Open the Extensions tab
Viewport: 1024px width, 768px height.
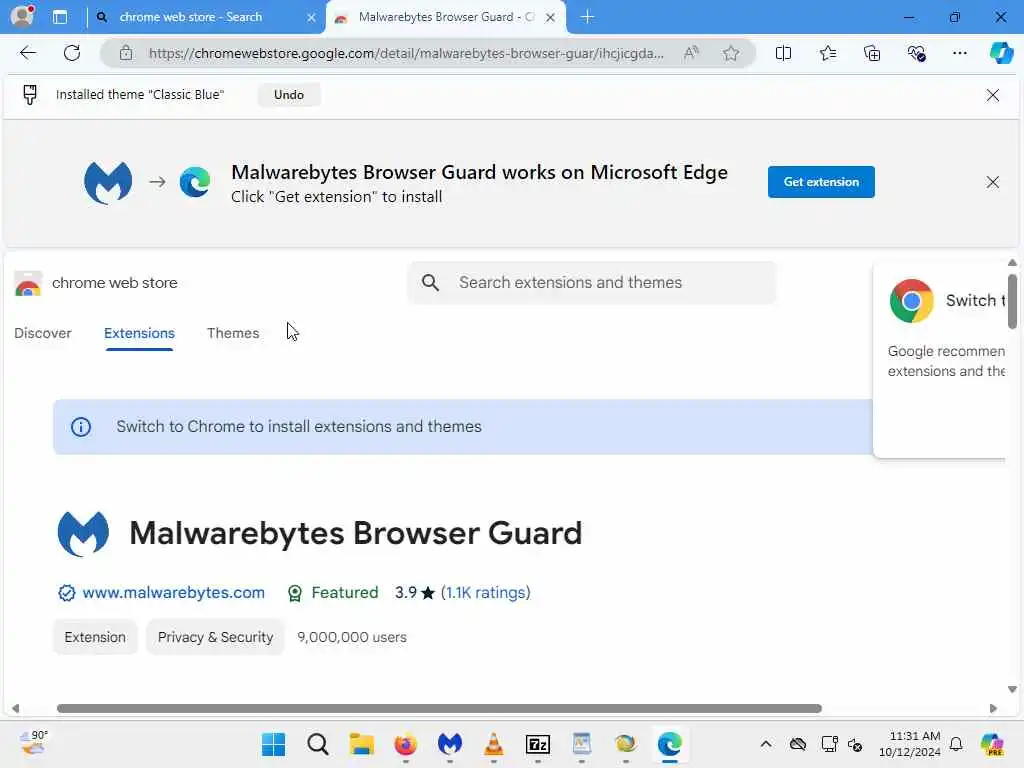click(x=139, y=333)
